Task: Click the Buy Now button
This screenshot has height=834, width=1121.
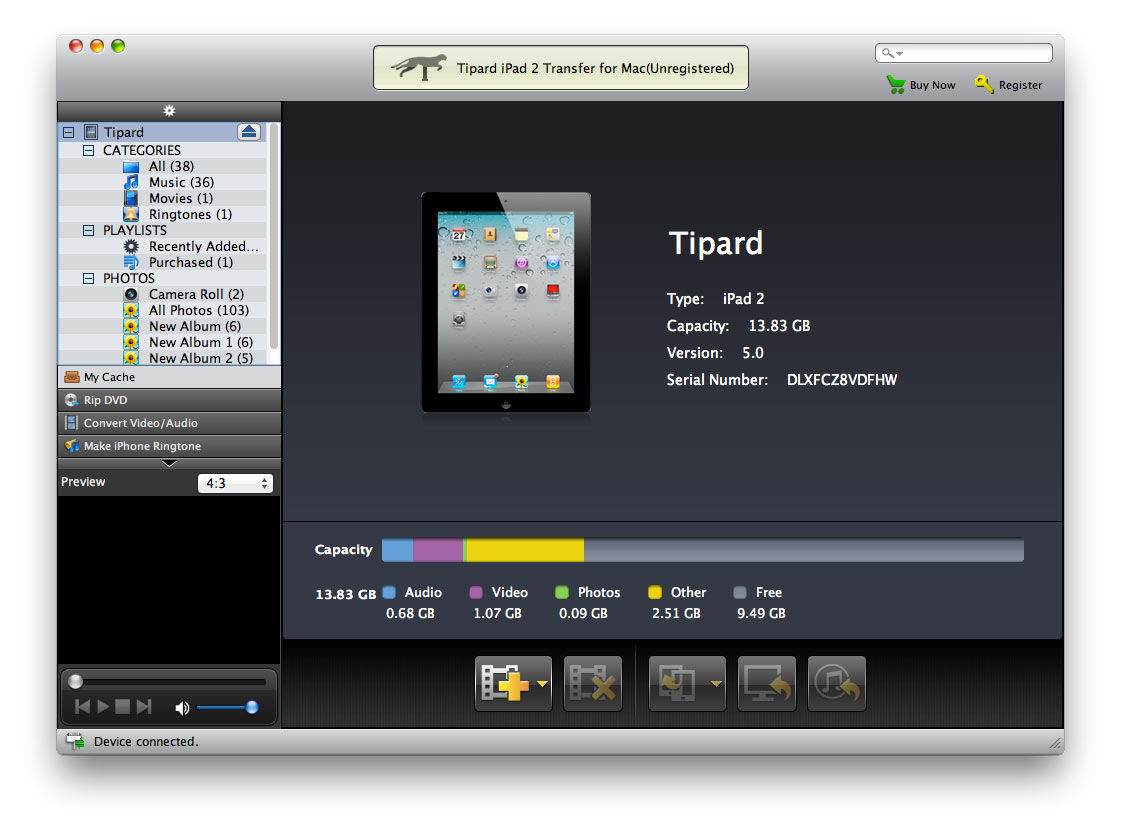Action: point(921,84)
